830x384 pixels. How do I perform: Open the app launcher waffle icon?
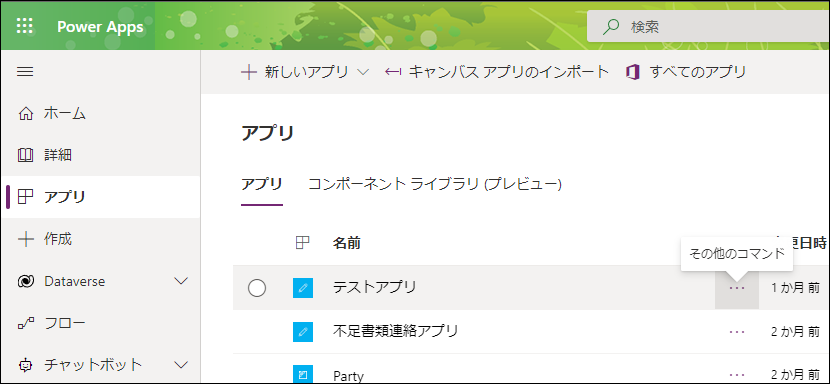coord(25,26)
